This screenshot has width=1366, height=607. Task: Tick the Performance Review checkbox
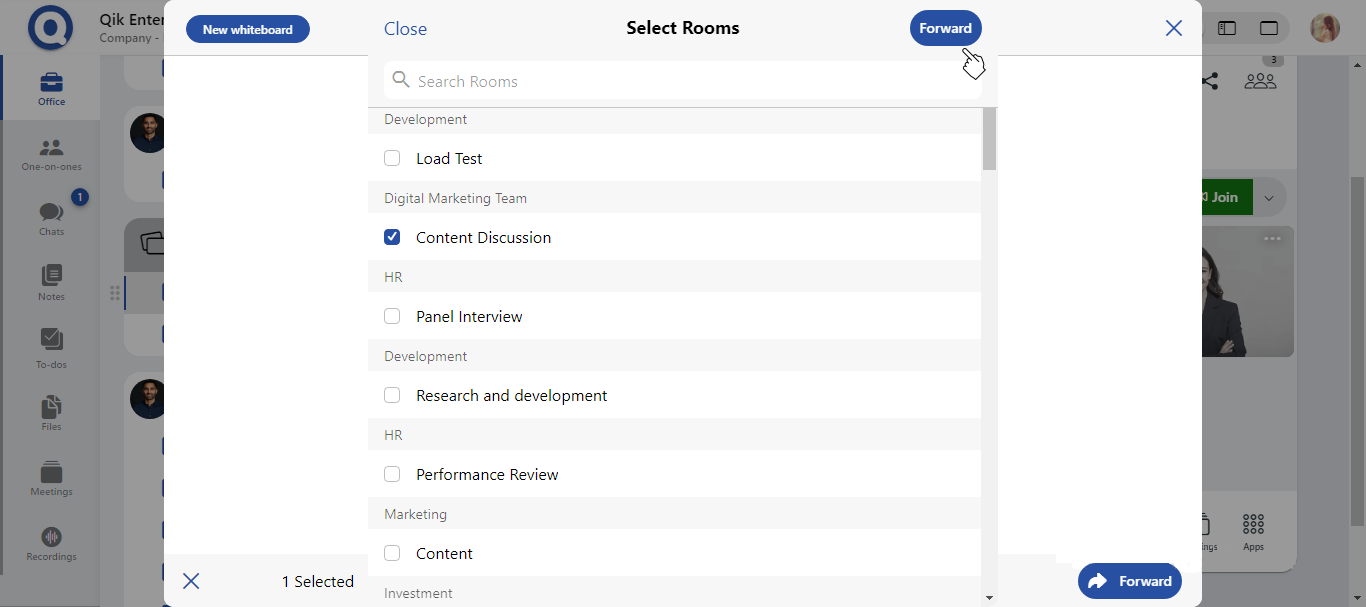tap(392, 474)
